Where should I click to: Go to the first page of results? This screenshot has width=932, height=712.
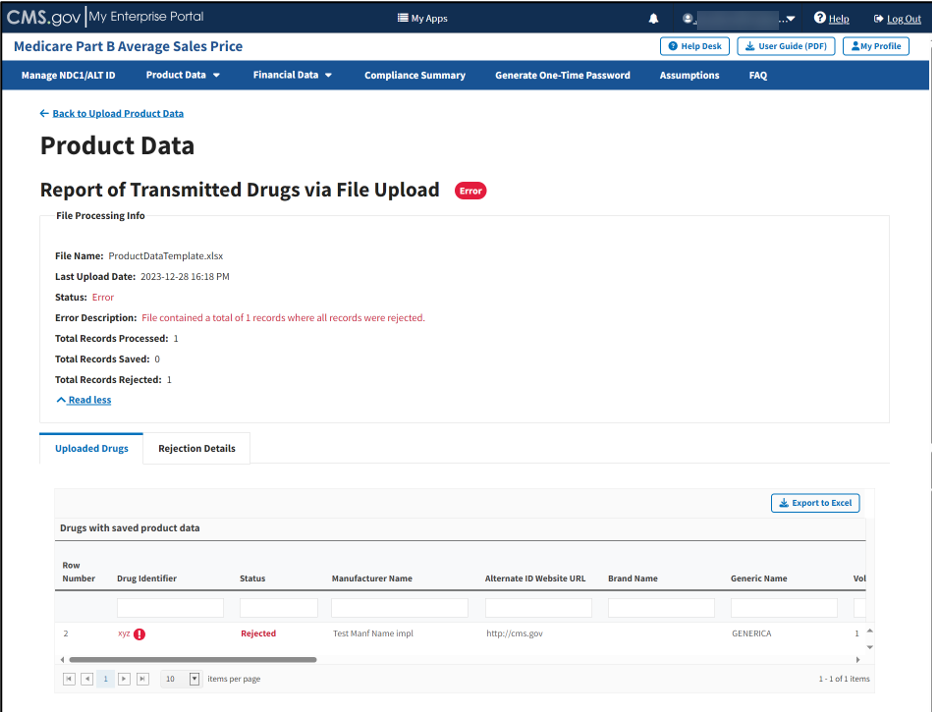click(69, 679)
